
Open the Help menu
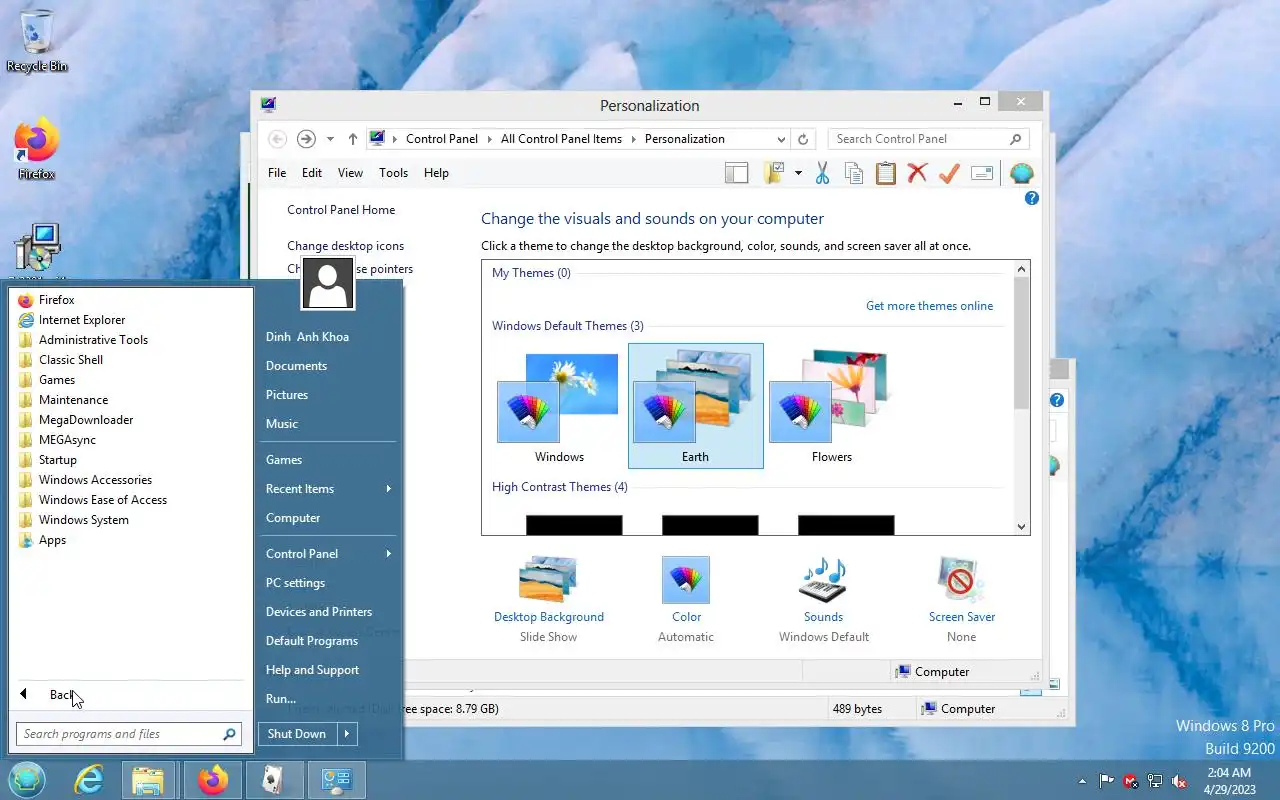[436, 173]
